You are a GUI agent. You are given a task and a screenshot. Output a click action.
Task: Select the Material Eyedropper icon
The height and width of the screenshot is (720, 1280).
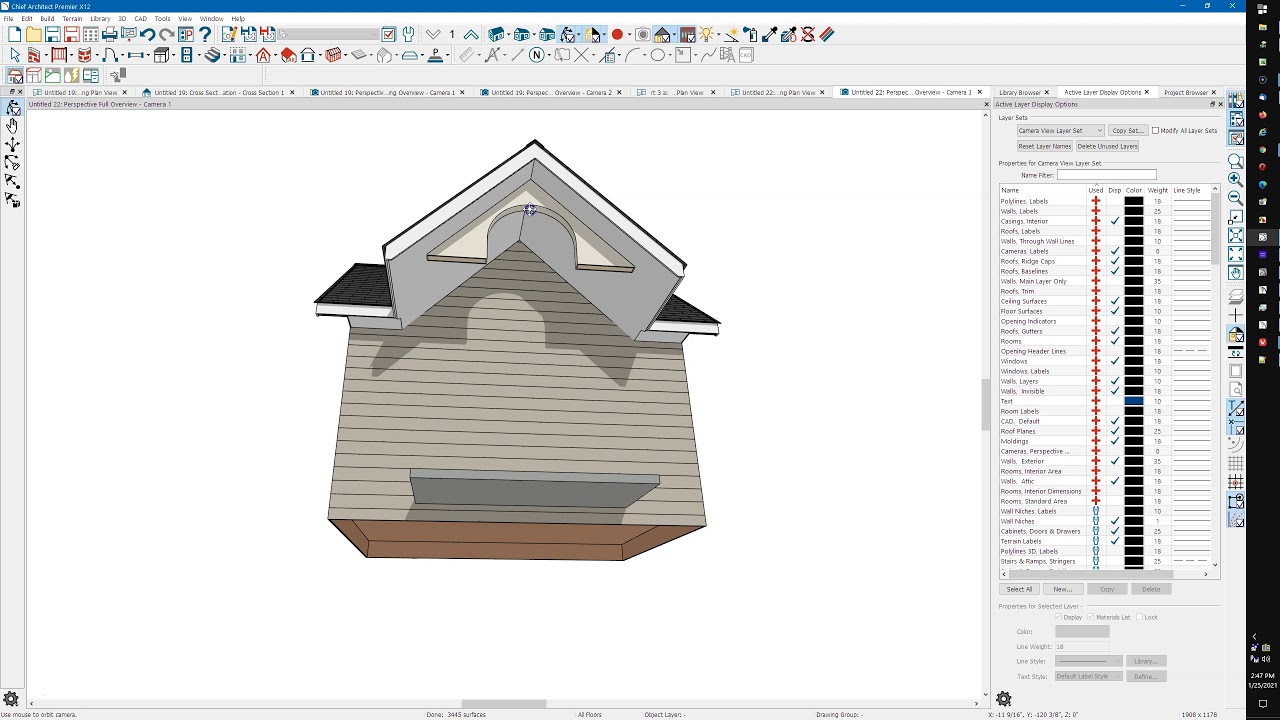coord(770,35)
